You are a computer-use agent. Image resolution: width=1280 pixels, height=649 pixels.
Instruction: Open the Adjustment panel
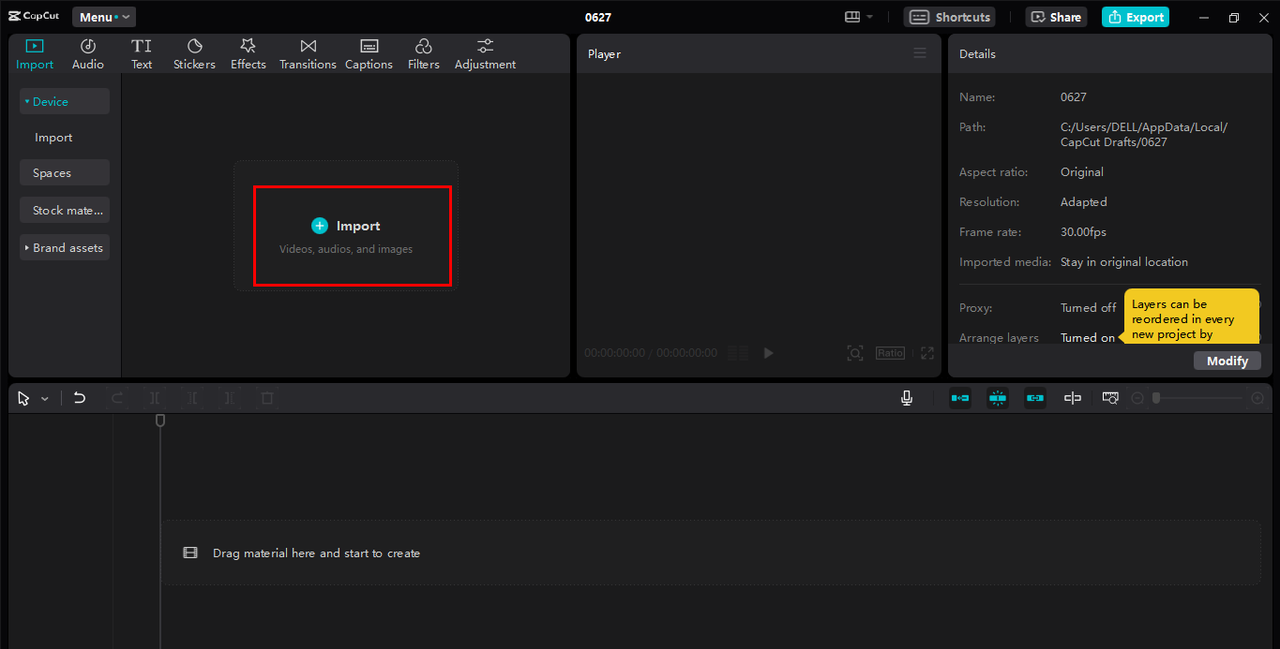coord(485,54)
